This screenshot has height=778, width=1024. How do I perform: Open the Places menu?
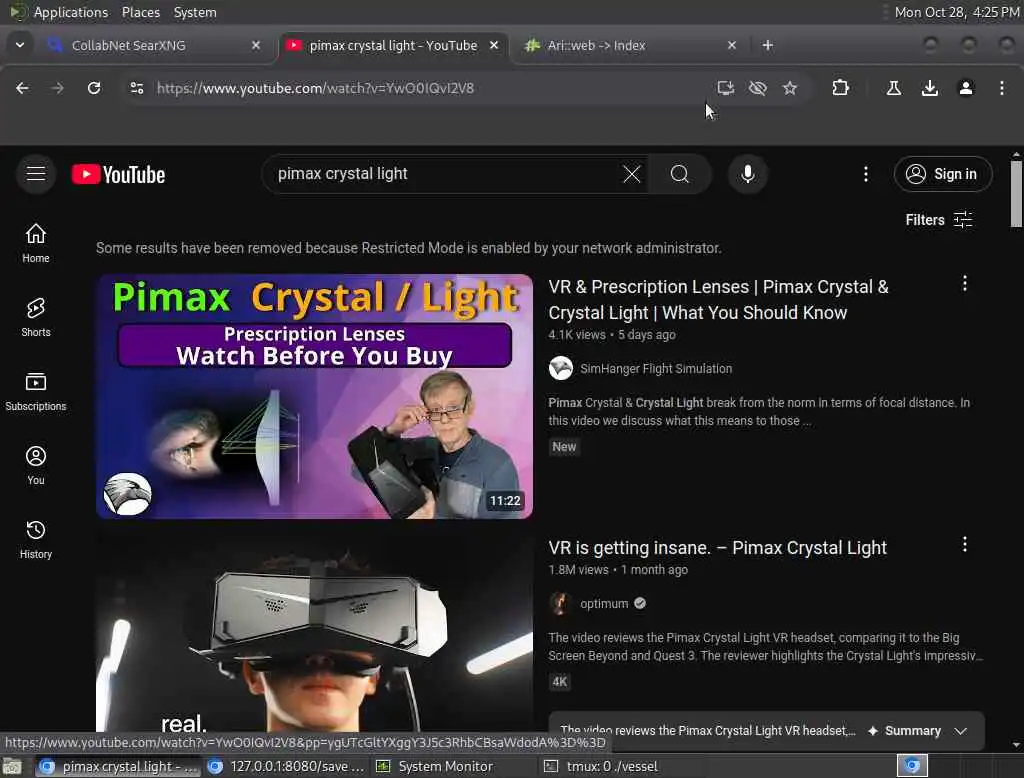coord(140,12)
